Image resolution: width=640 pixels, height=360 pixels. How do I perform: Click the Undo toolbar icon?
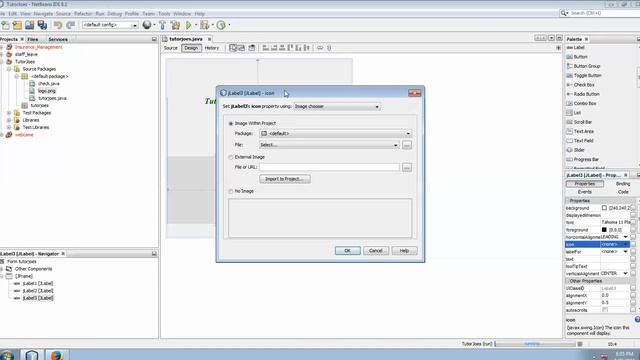tap(58, 25)
